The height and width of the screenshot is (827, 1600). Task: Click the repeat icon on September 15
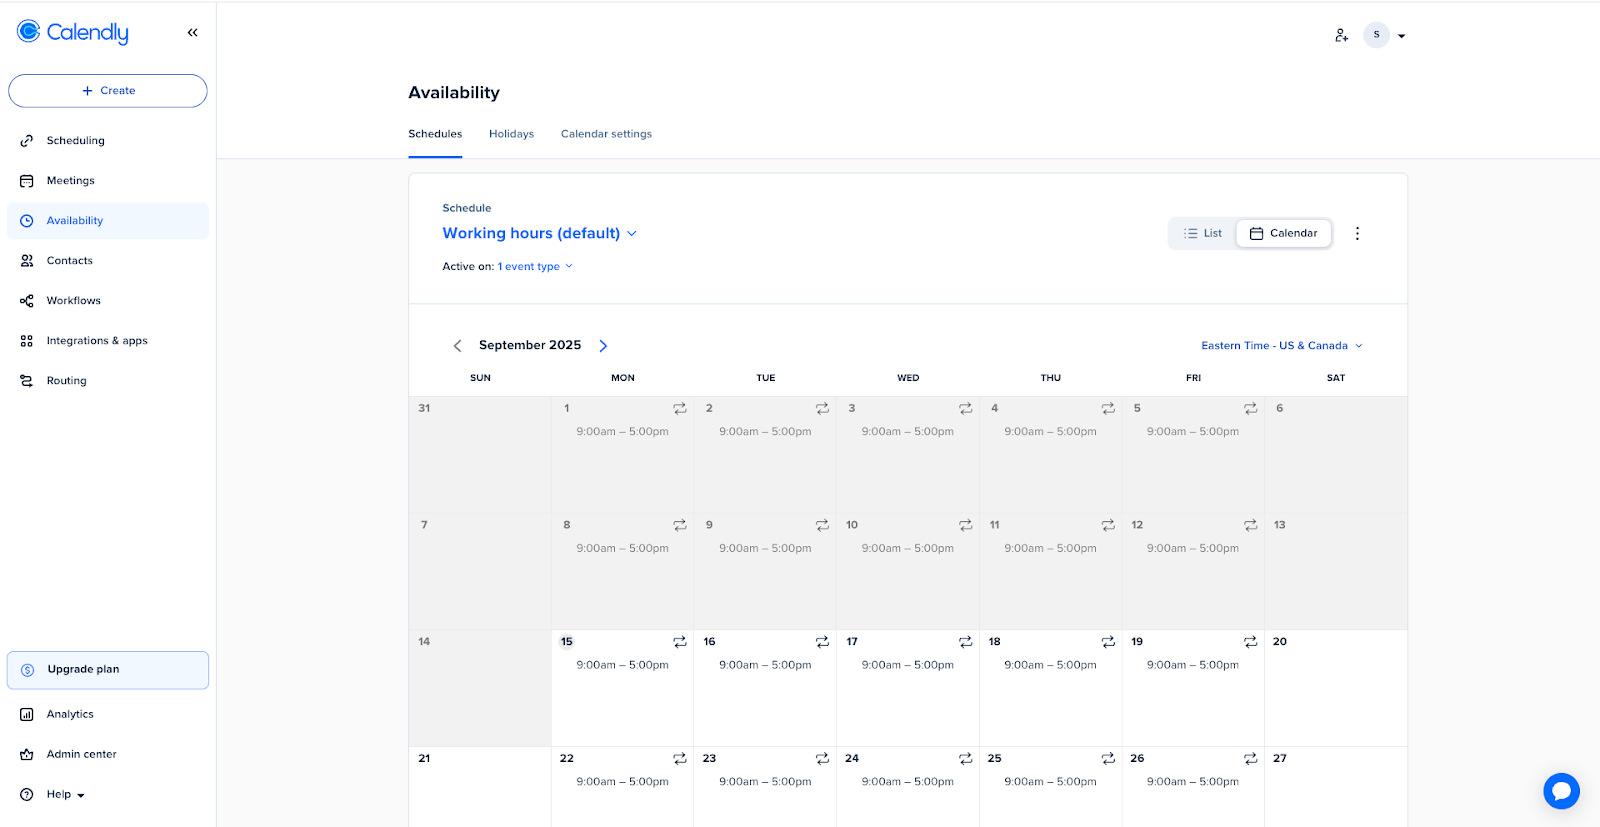point(679,642)
